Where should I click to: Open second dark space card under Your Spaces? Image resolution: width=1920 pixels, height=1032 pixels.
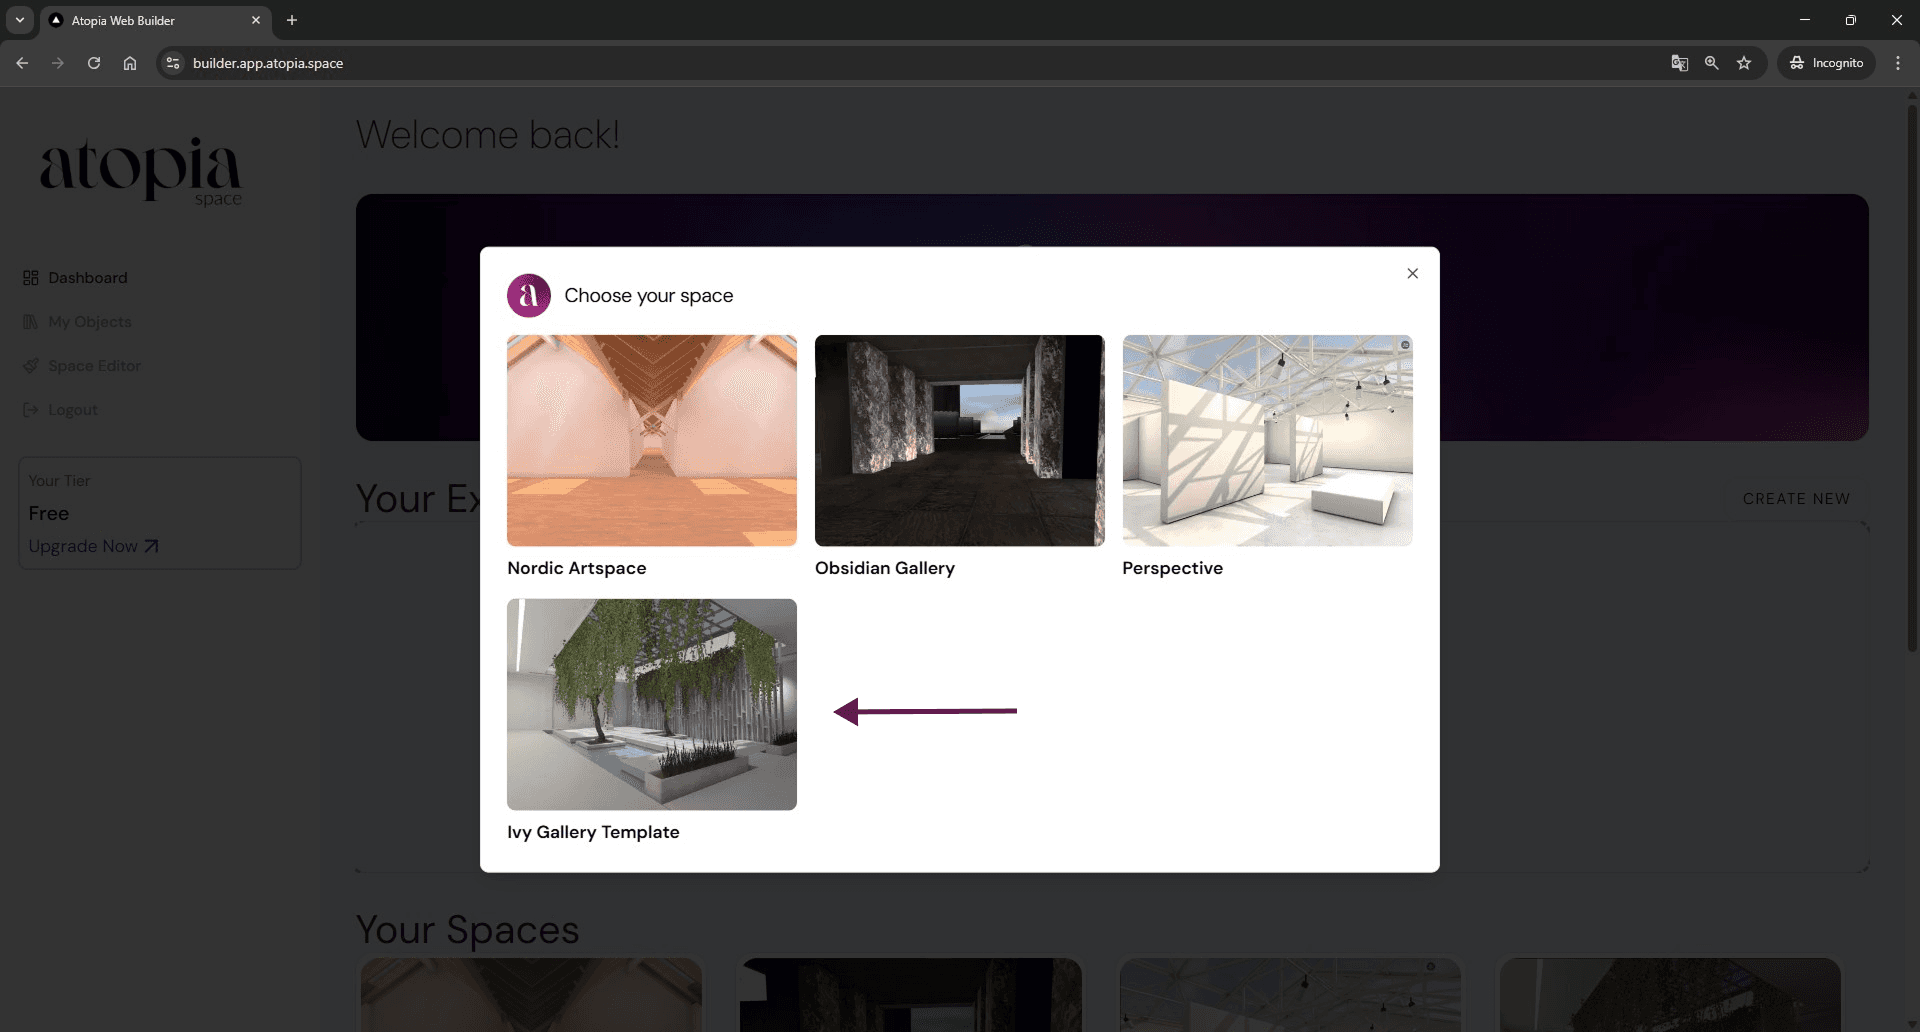[911, 995]
